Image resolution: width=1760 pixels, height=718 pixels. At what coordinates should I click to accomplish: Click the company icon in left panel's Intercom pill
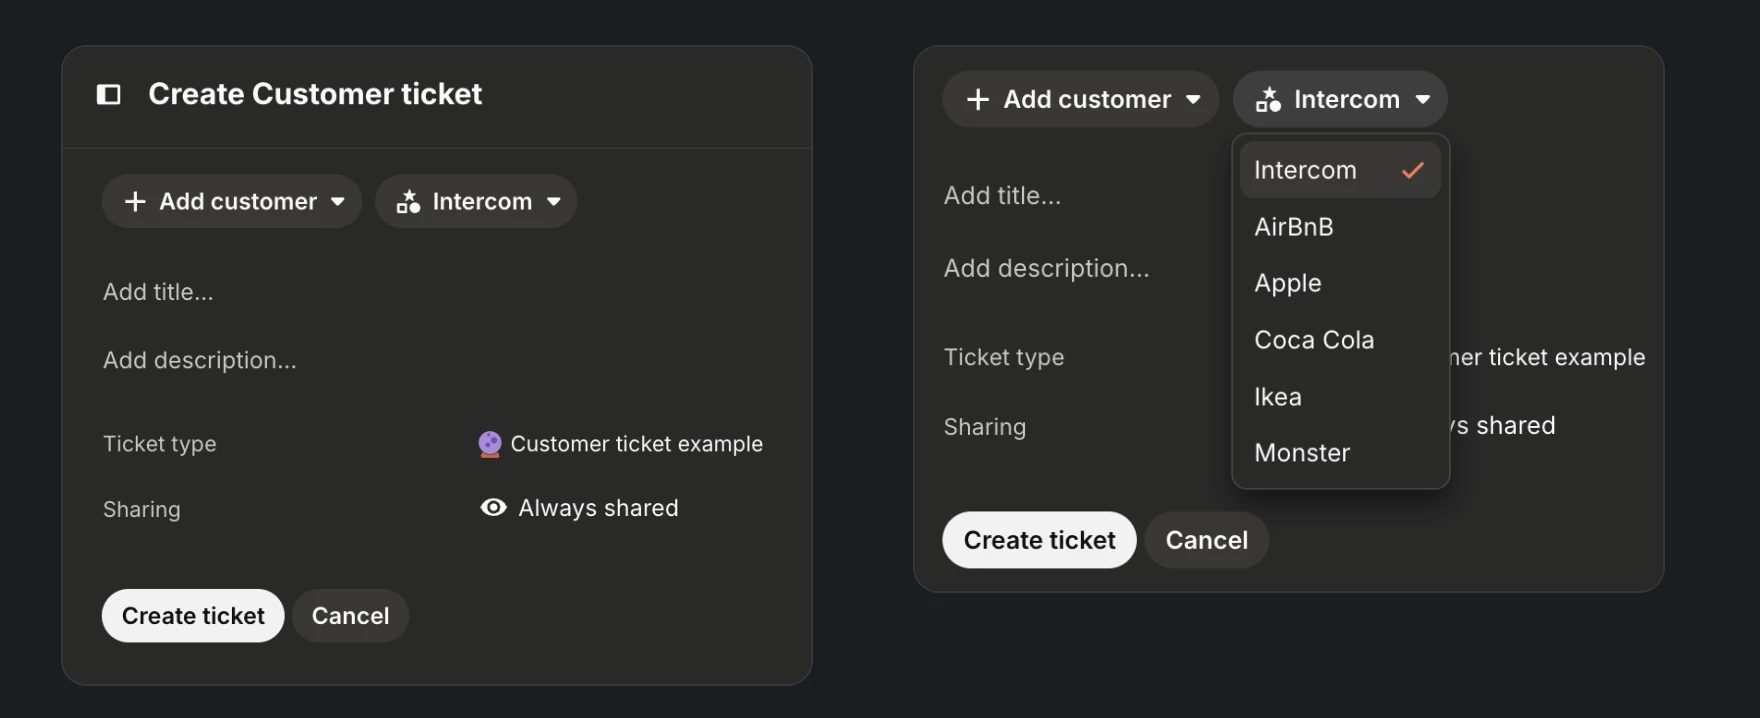[x=408, y=202]
